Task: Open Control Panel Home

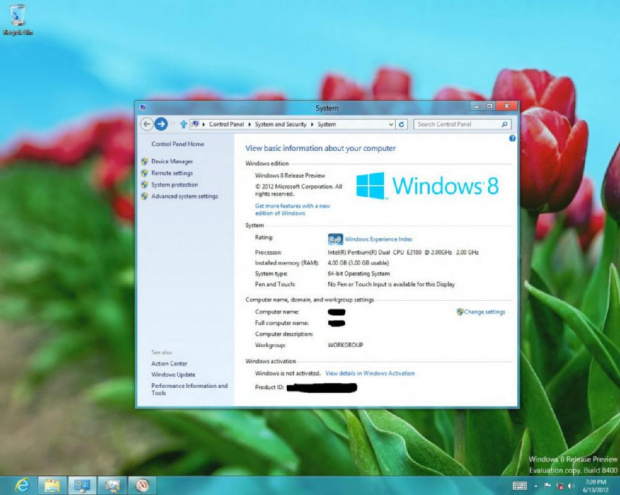Action: coord(178,144)
